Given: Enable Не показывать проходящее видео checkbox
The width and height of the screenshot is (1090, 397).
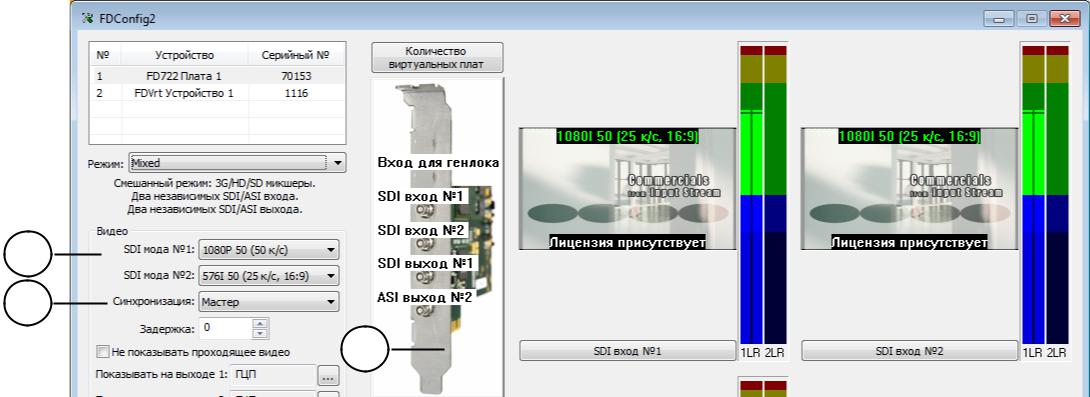Looking at the screenshot, I should [104, 352].
